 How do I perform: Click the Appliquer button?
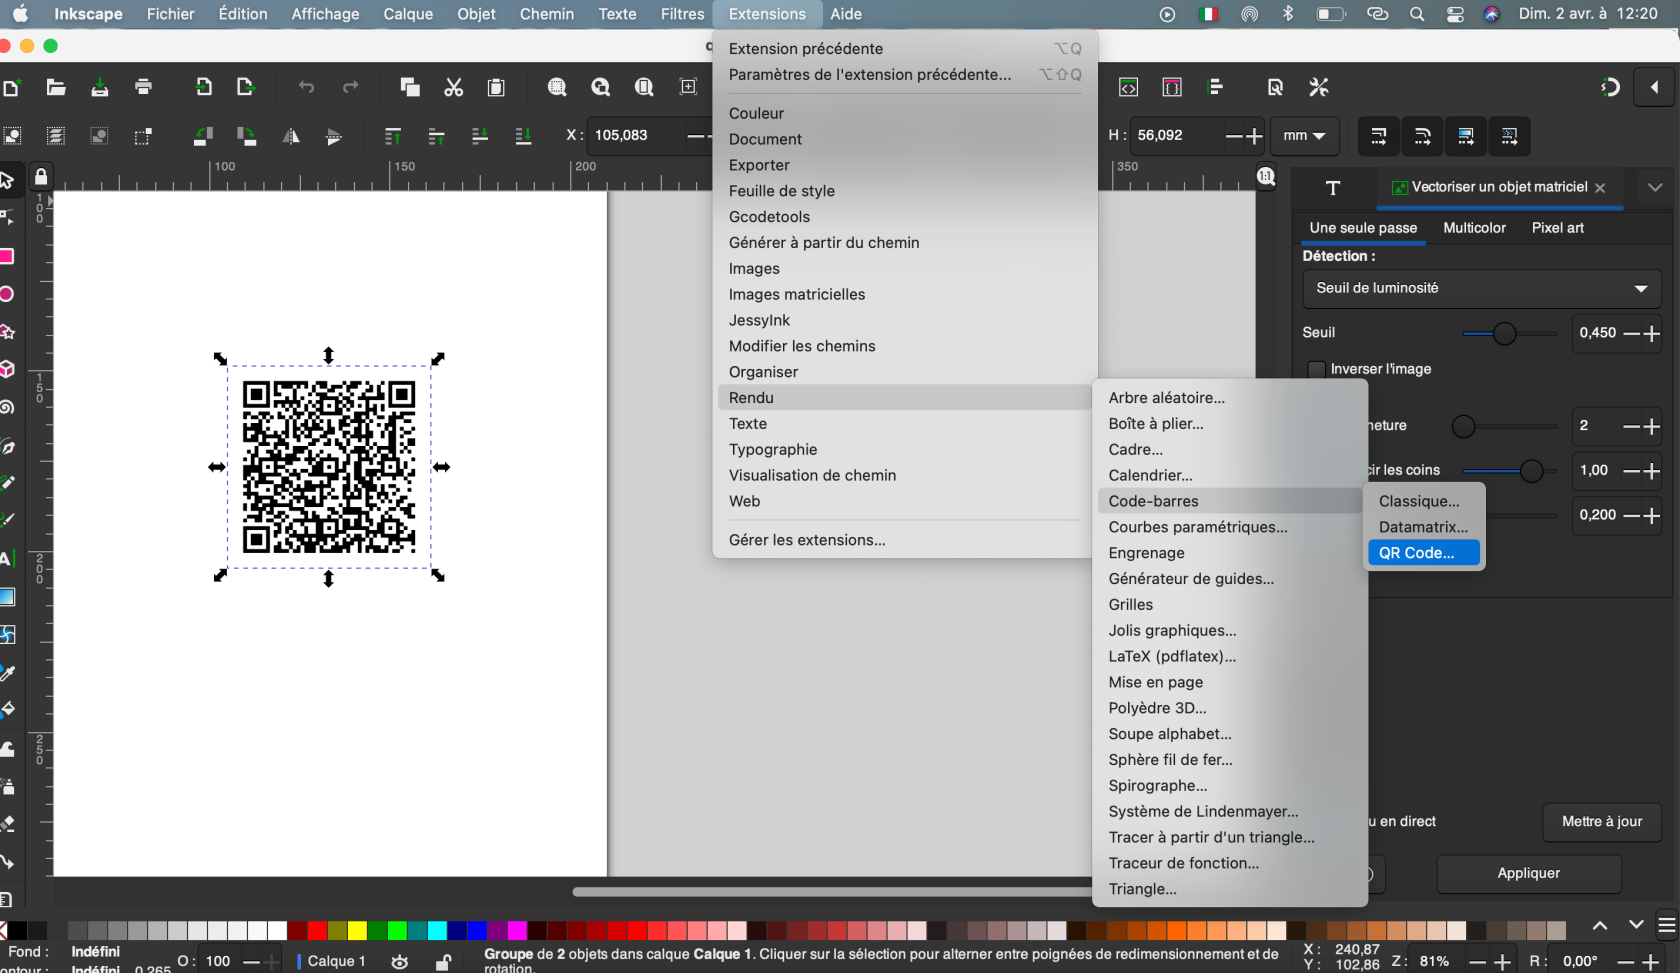tap(1528, 873)
